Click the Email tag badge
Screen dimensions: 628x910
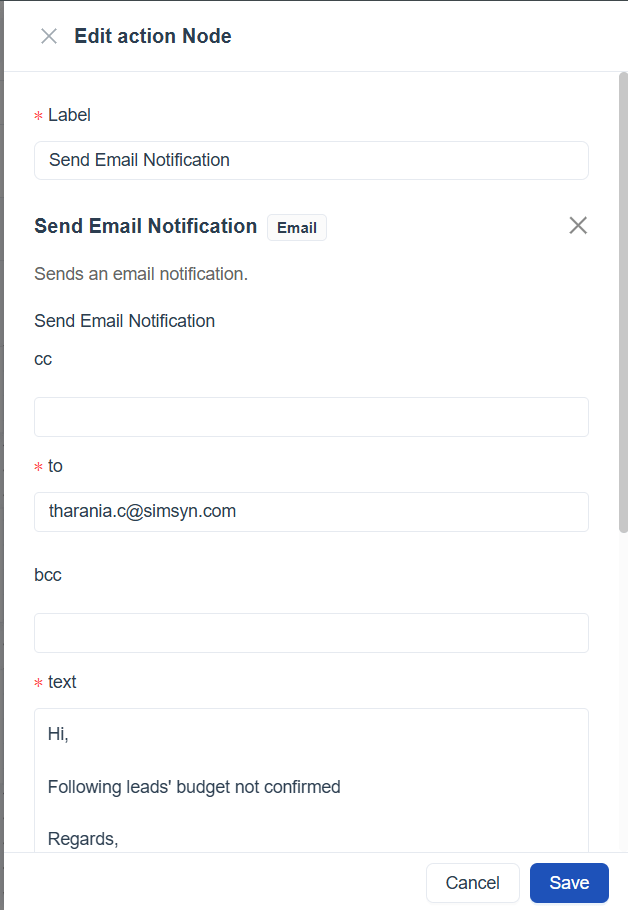click(296, 228)
